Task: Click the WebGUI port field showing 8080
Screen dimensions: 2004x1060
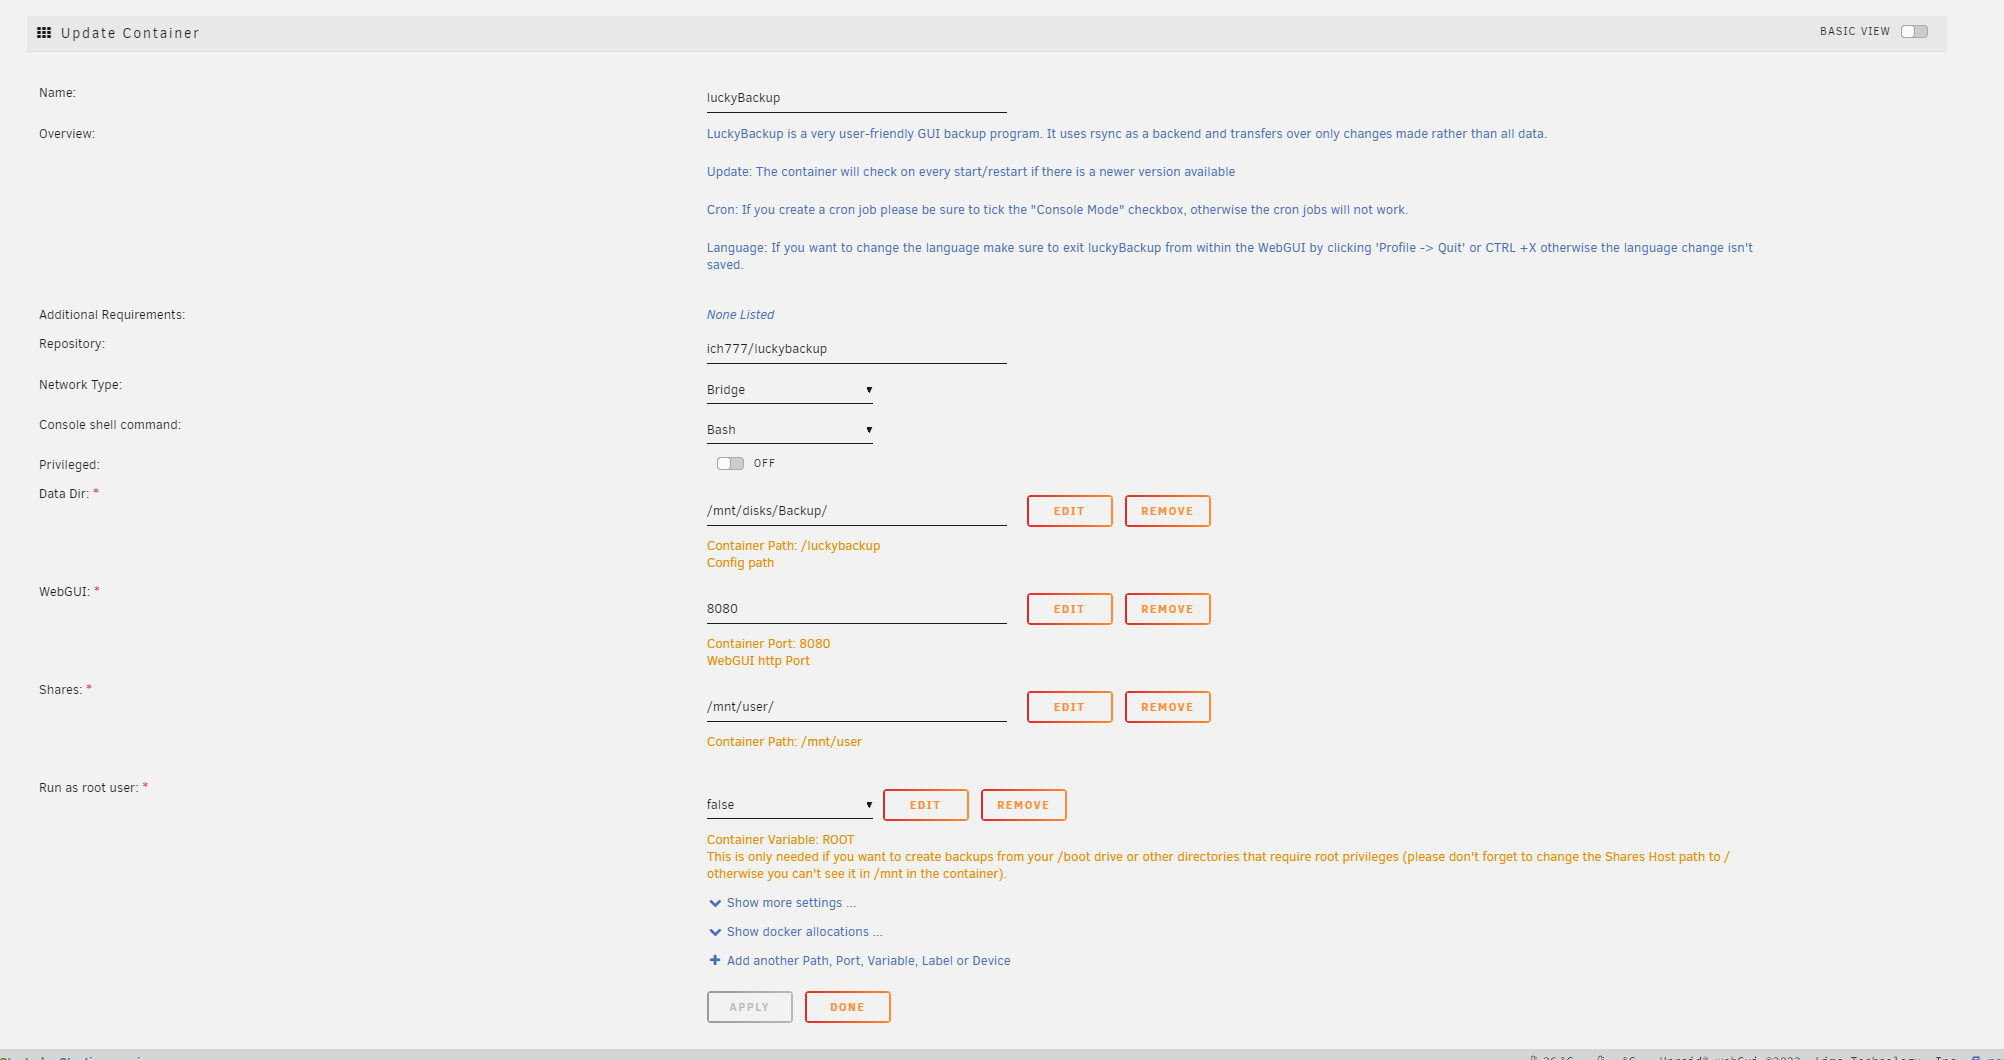Action: pyautogui.click(x=856, y=609)
